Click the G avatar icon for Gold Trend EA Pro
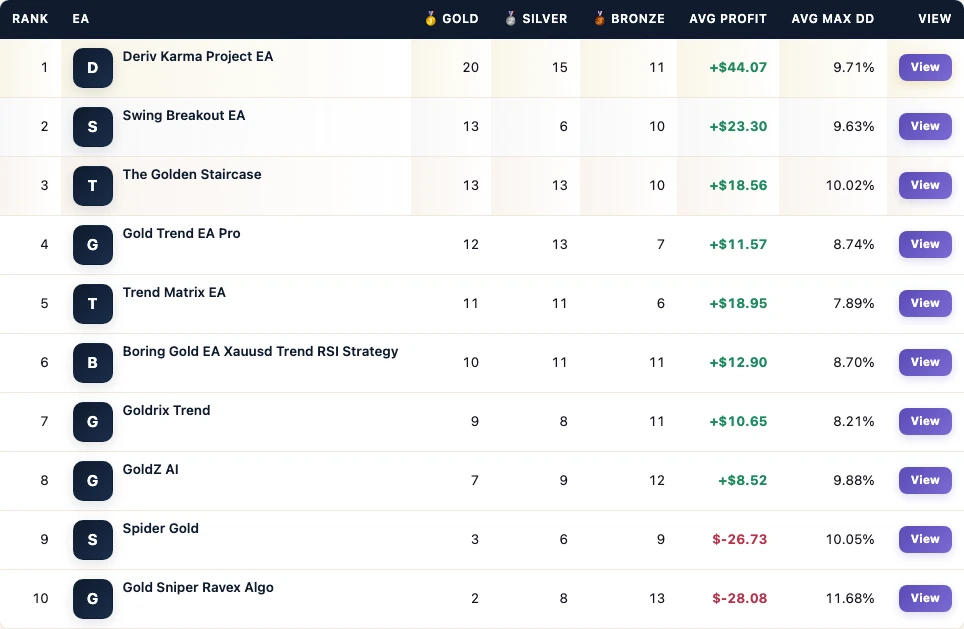Viewport: 964px width, 629px height. click(x=93, y=245)
